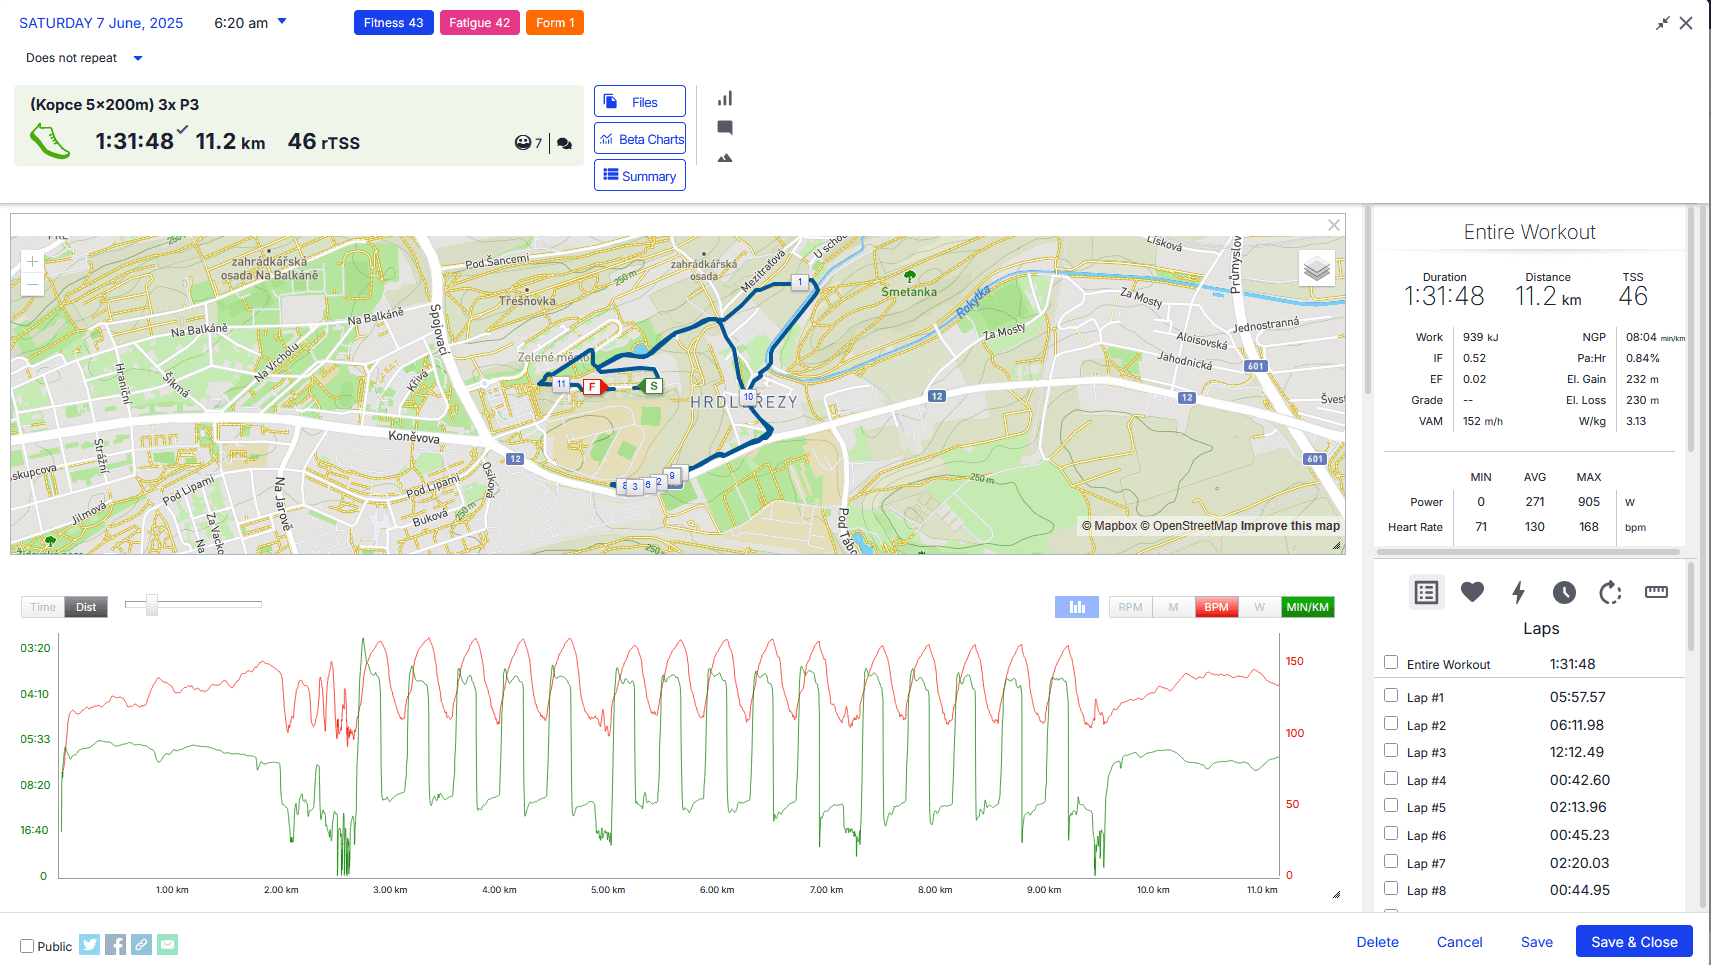The image size is (1711, 965).
Task: Click the Fitness 43 badge
Action: point(393,23)
